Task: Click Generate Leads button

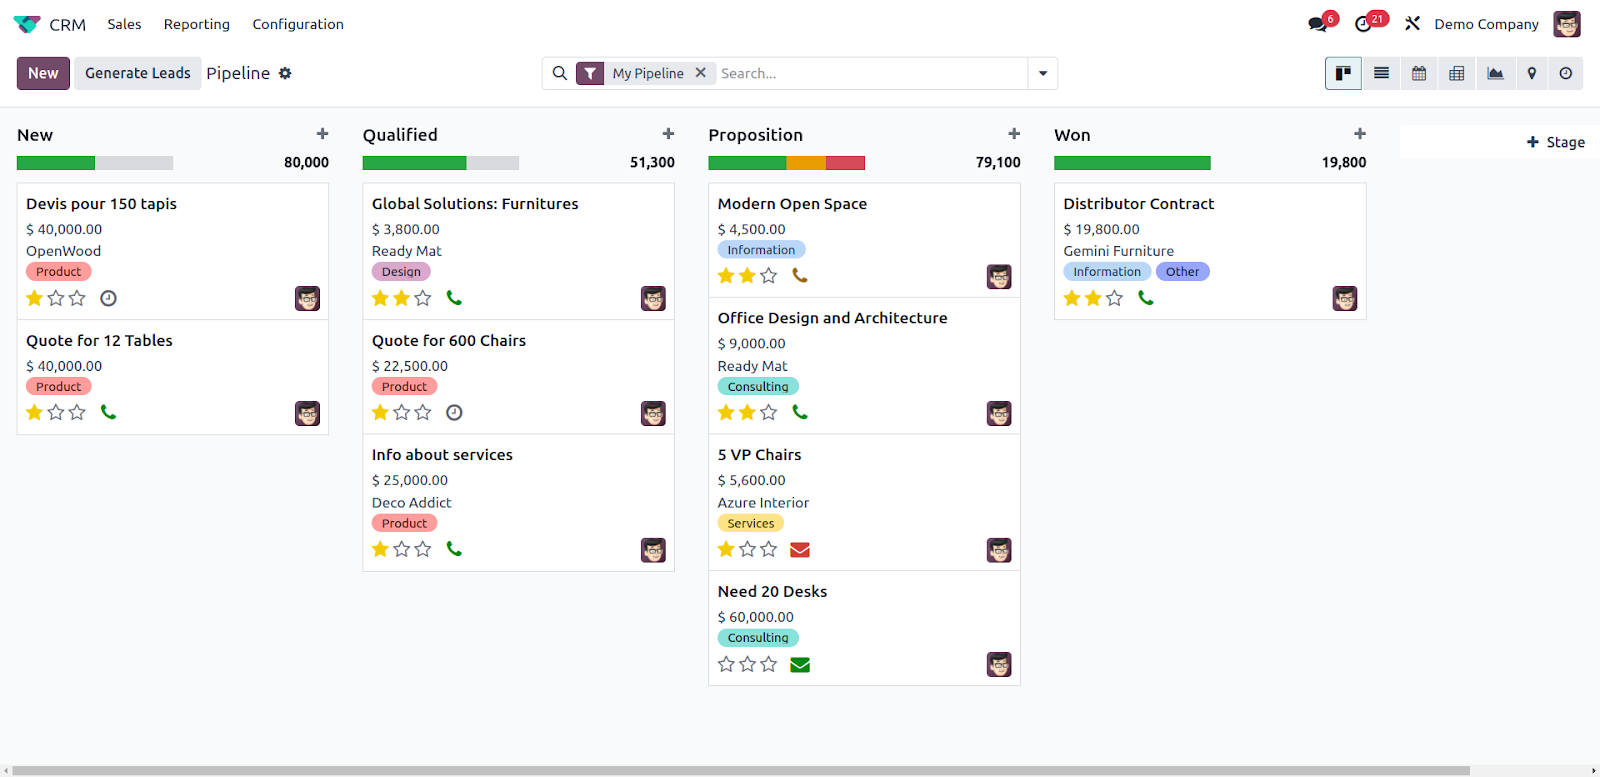Action: (x=138, y=73)
